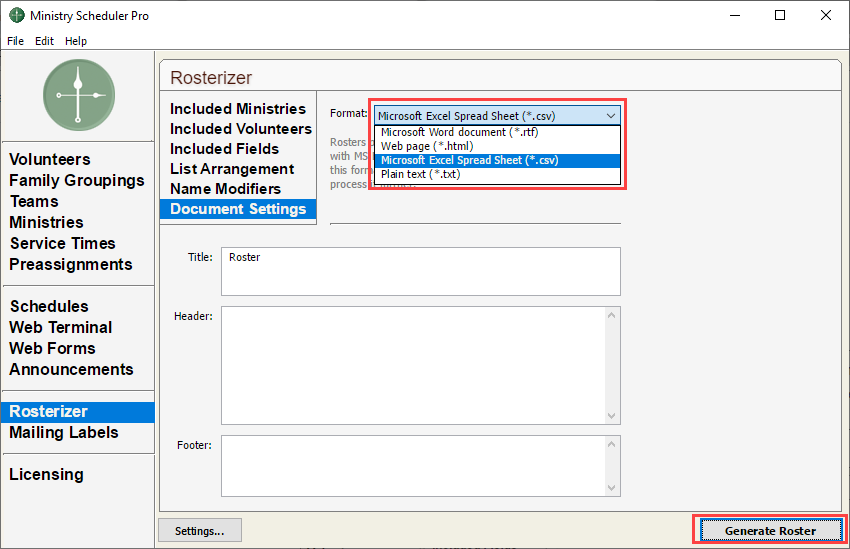Click into the Footer text area

[414, 466]
